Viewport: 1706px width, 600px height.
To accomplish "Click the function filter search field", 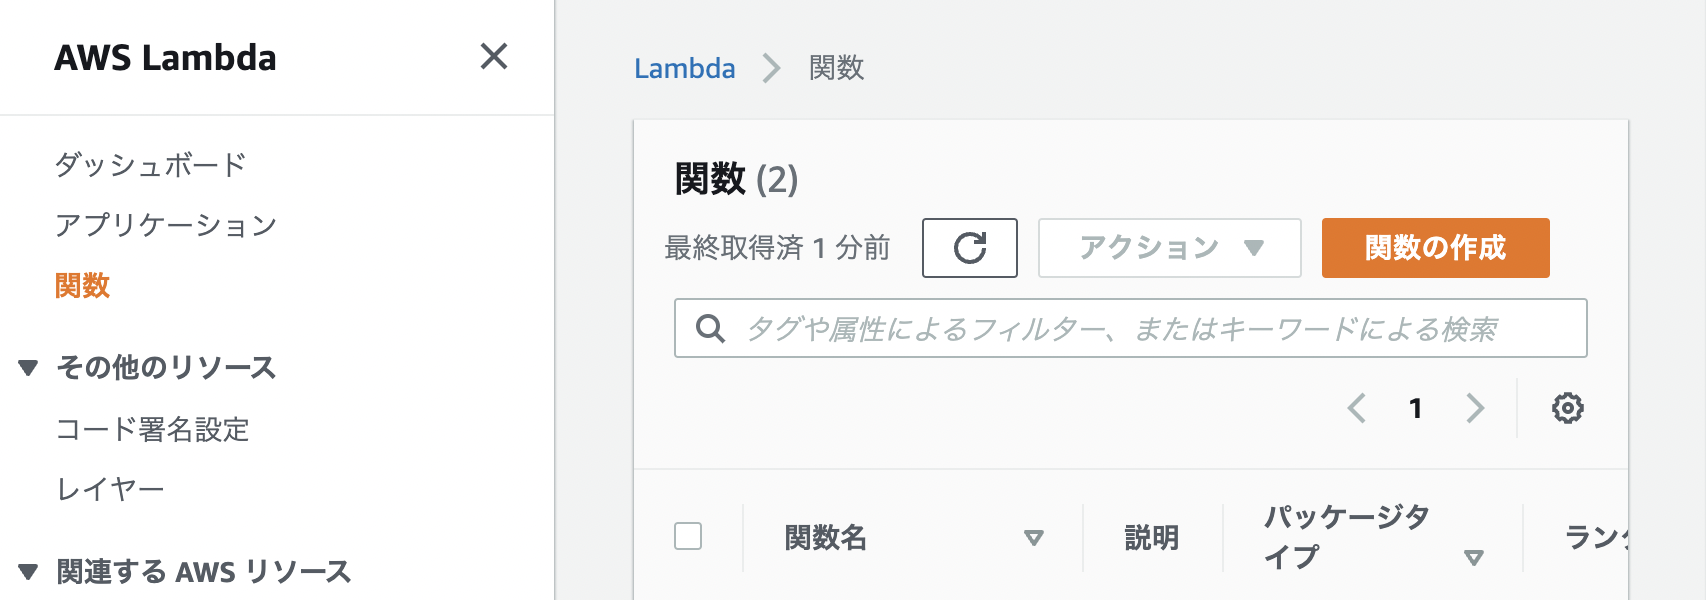I will point(1100,326).
